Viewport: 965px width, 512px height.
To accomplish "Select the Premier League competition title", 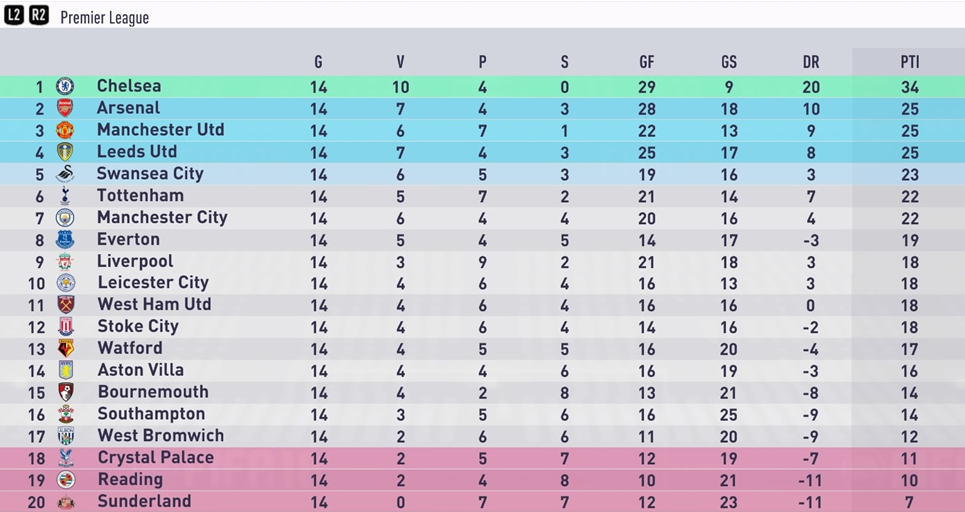I will (x=105, y=18).
